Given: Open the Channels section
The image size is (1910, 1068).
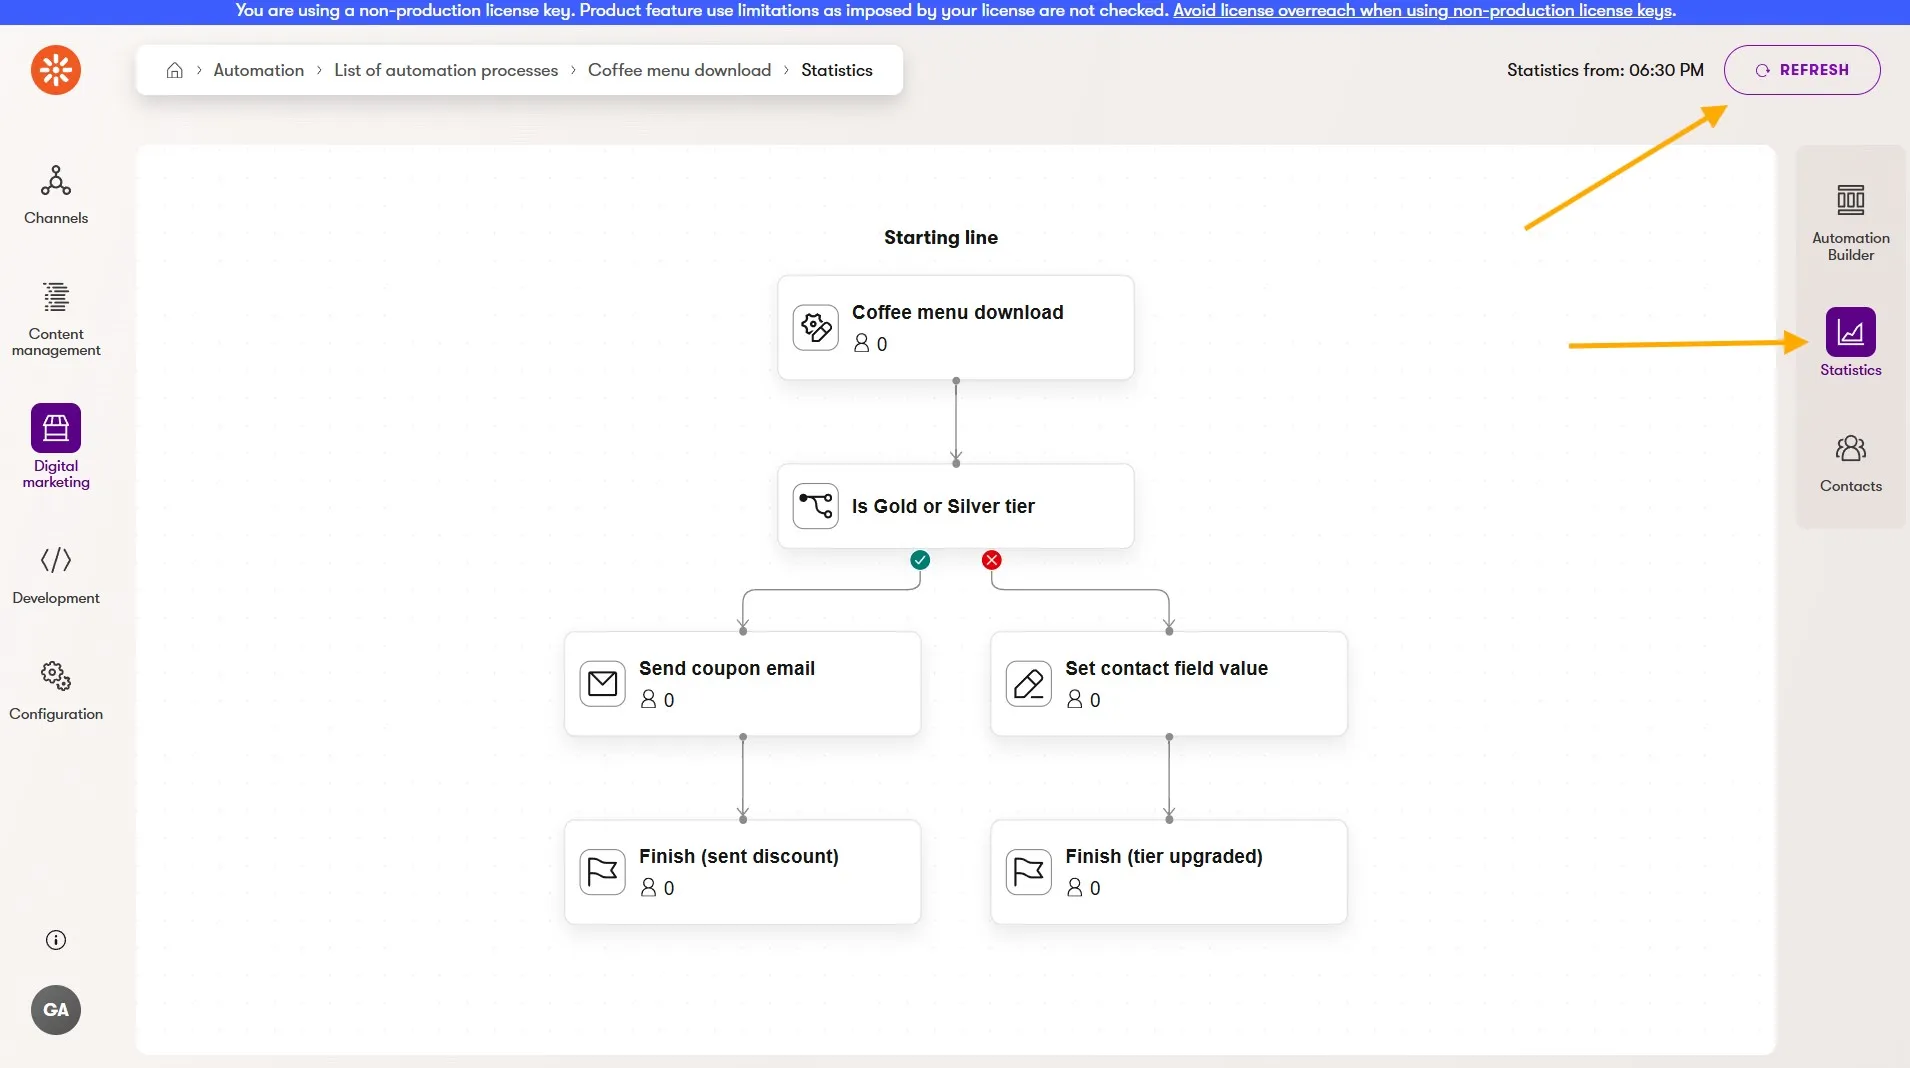Looking at the screenshot, I should point(56,195).
